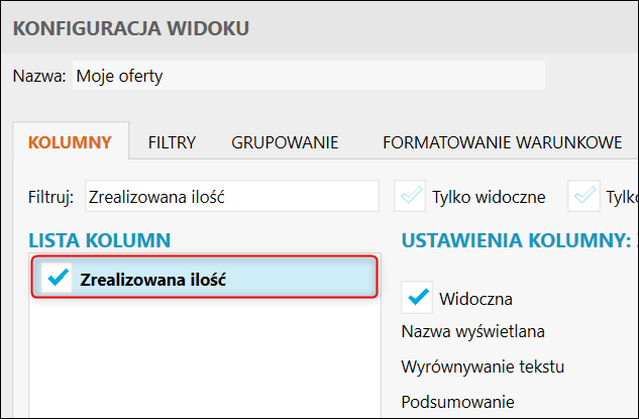The height and width of the screenshot is (419, 639).
Task: Go to the GRUPOWANIE tab
Action: coord(285,142)
